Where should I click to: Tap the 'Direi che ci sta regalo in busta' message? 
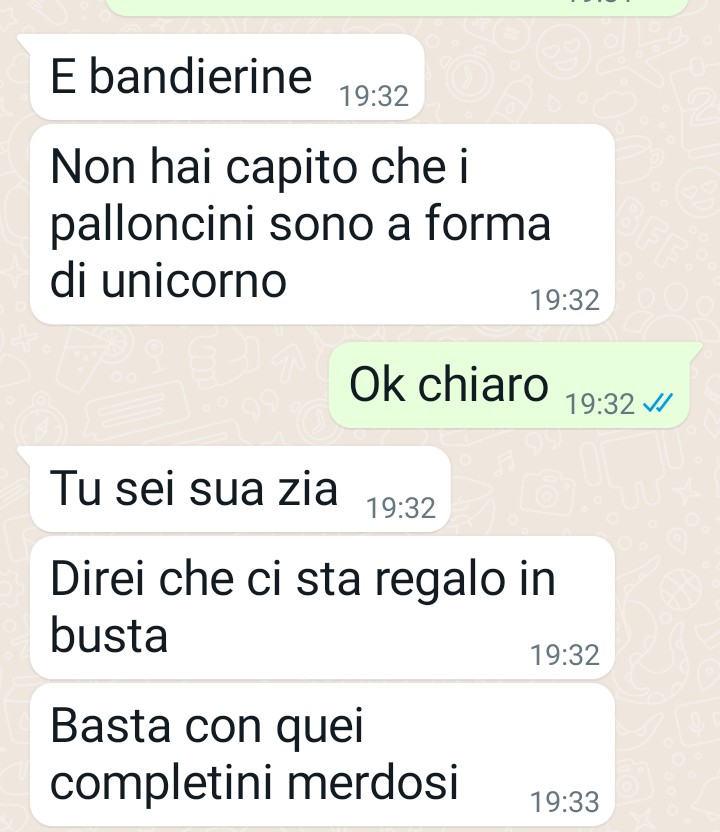tap(323, 607)
